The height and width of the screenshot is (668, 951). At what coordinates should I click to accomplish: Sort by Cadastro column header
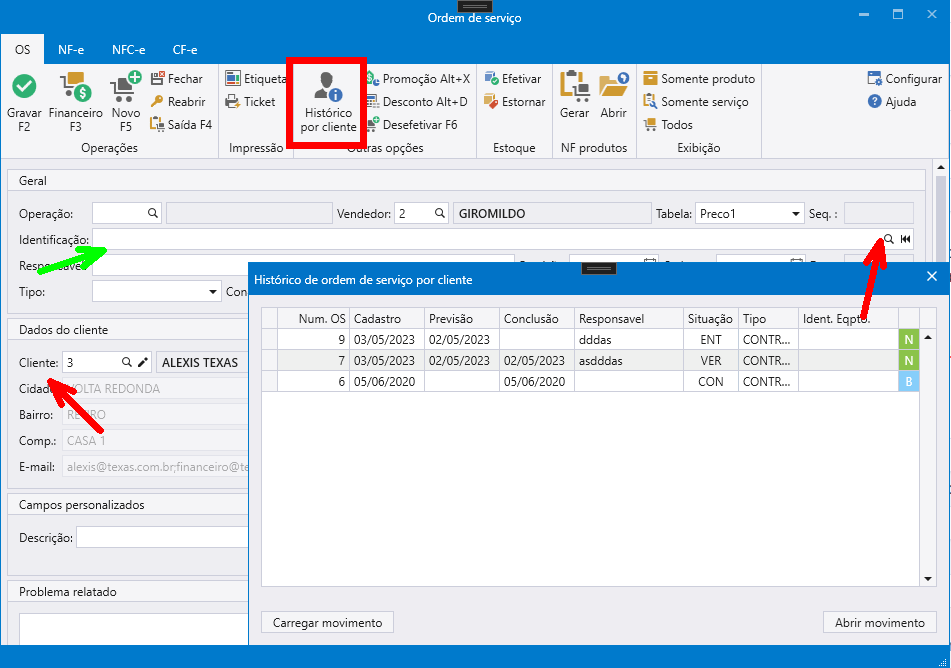386,319
